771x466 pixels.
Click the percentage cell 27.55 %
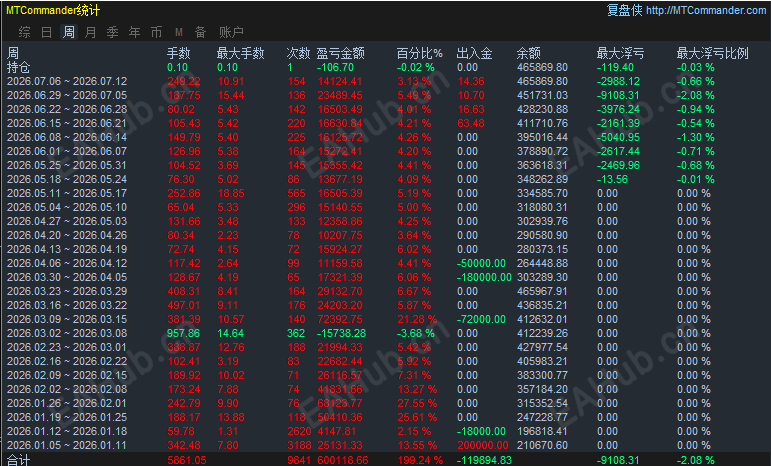click(x=417, y=404)
